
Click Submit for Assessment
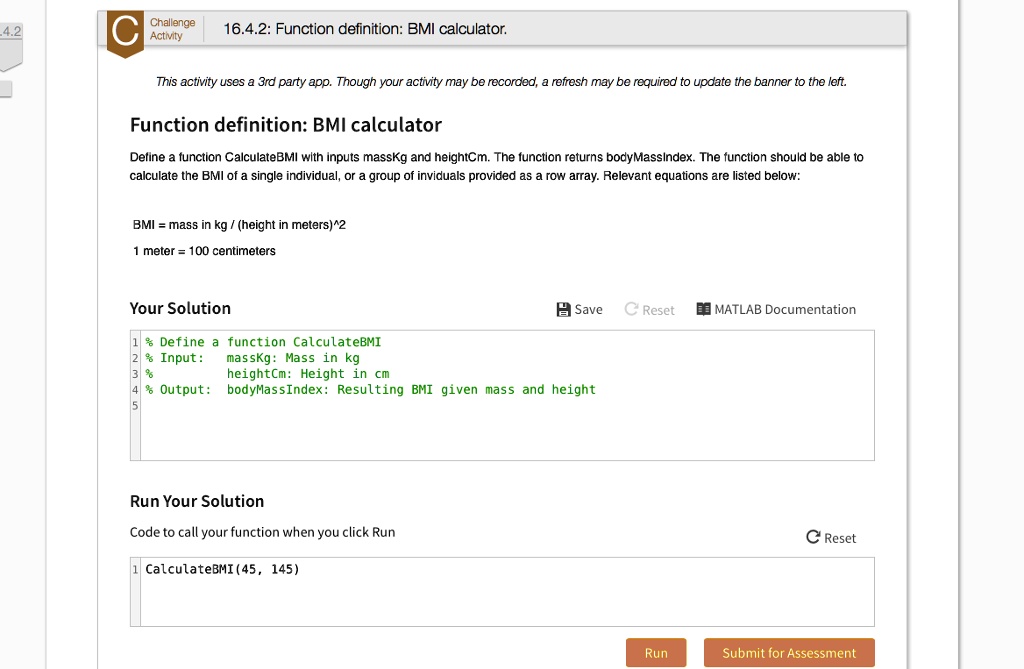point(789,652)
